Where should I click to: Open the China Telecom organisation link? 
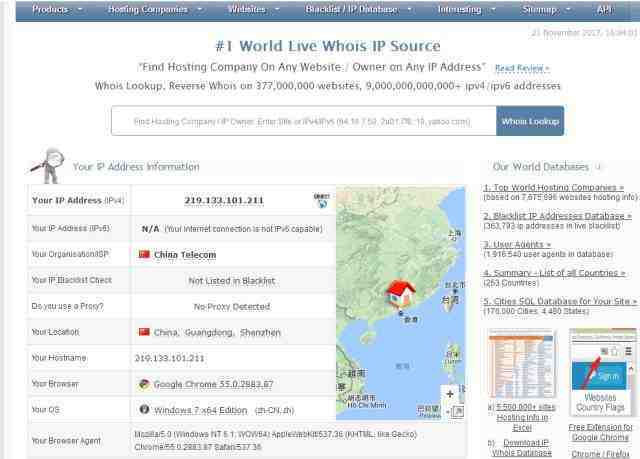tap(185, 255)
